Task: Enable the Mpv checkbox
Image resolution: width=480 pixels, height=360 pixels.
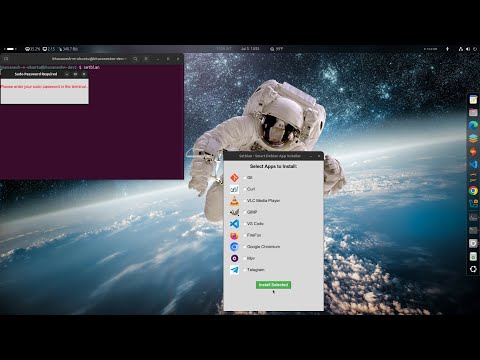Action: (x=245, y=258)
